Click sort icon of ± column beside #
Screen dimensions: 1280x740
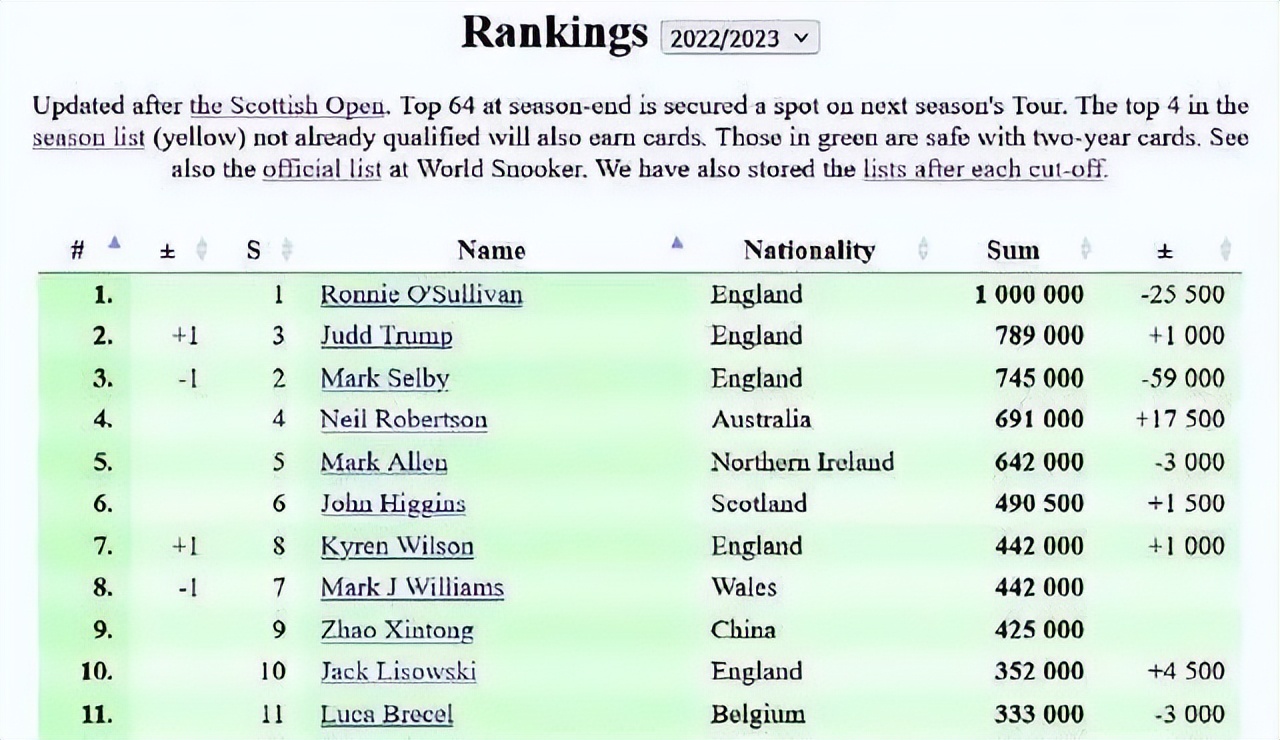click(201, 250)
